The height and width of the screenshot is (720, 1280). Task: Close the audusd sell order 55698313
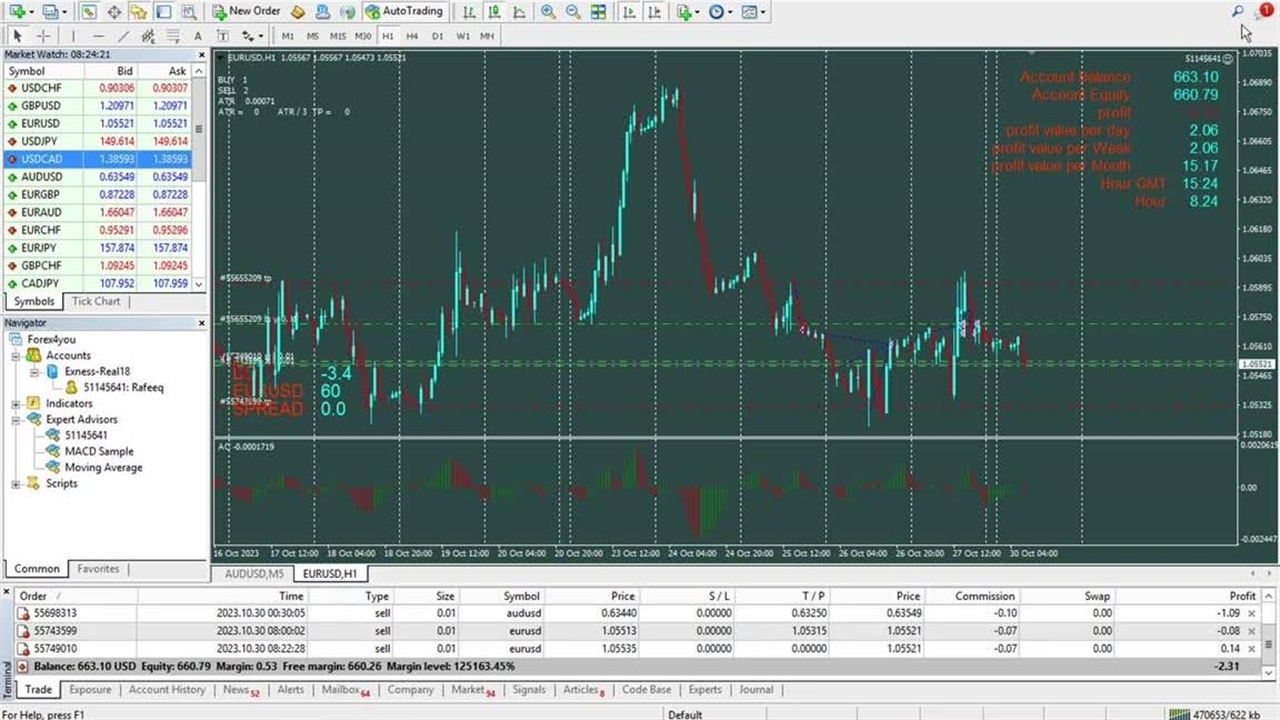click(1251, 614)
